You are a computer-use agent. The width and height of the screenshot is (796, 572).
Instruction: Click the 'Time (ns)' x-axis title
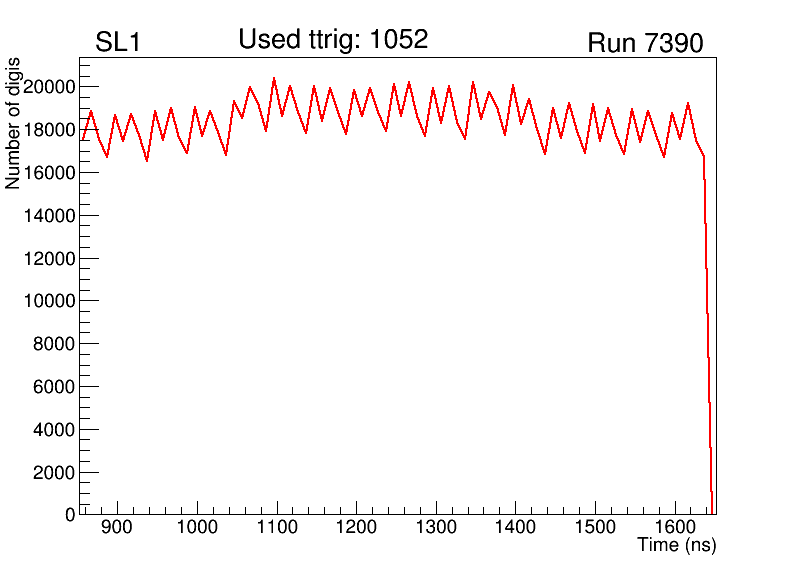tap(677, 545)
